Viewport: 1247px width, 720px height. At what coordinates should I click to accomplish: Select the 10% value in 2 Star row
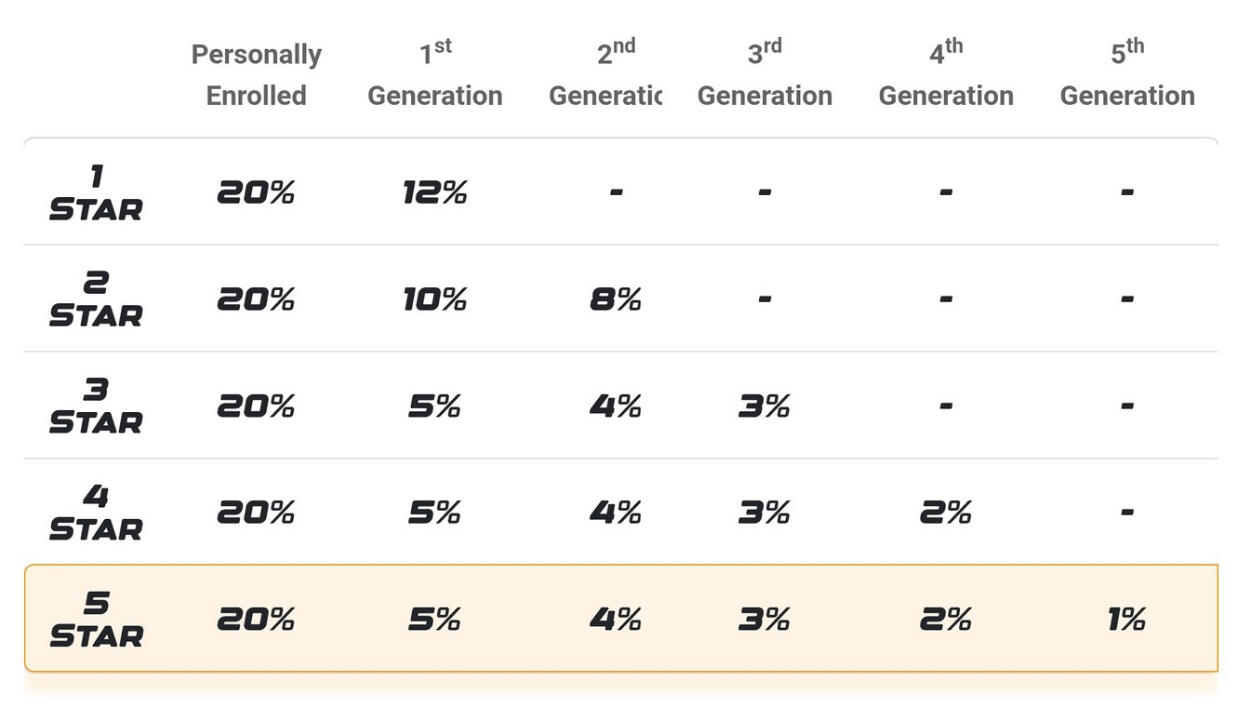(x=435, y=299)
